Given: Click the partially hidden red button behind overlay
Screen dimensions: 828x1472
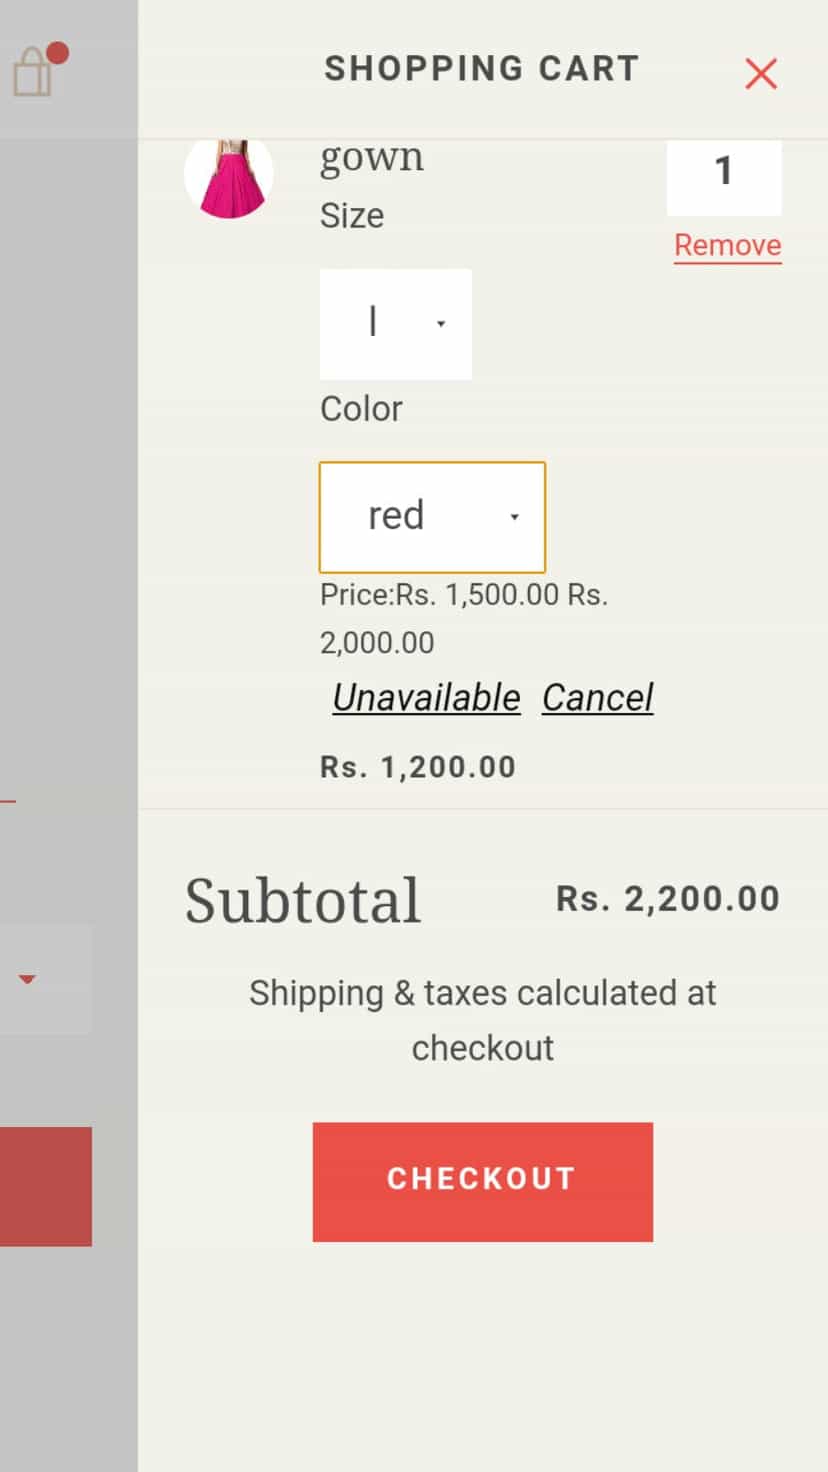Looking at the screenshot, I should tap(46, 1186).
